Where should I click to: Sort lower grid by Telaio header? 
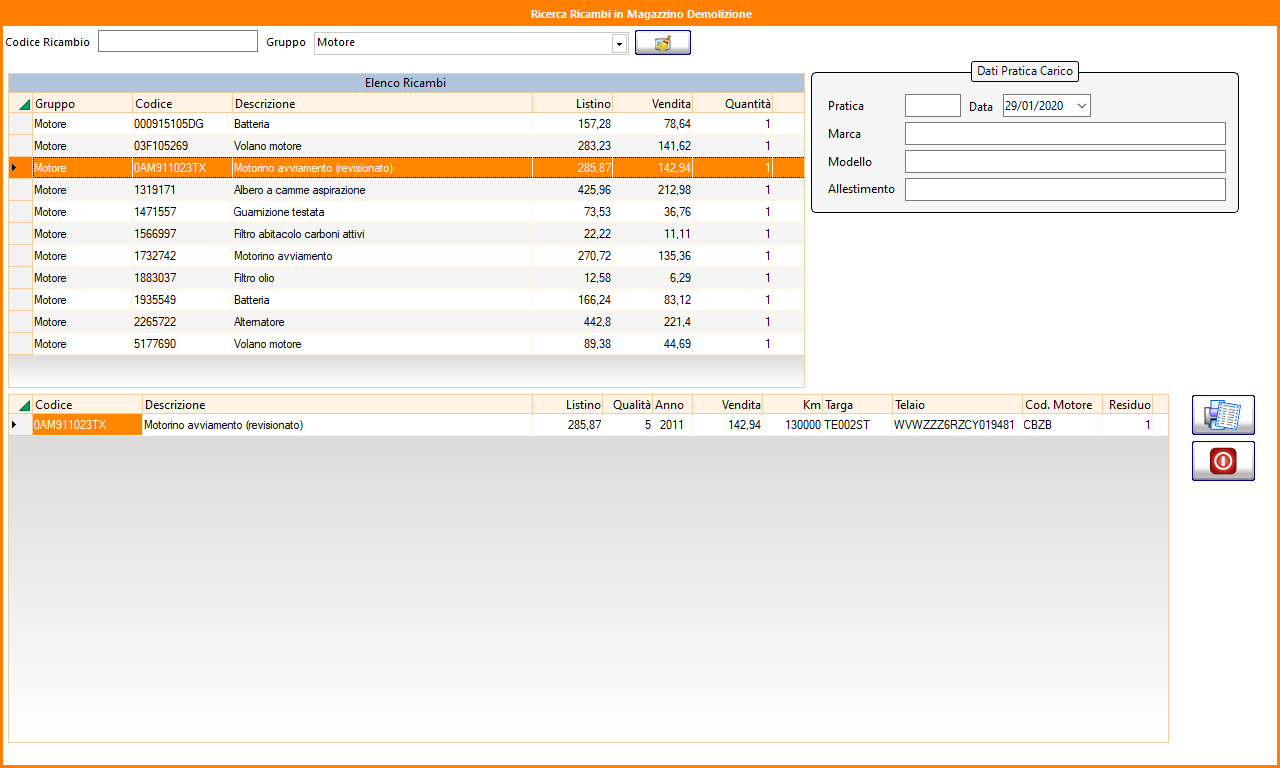957,405
